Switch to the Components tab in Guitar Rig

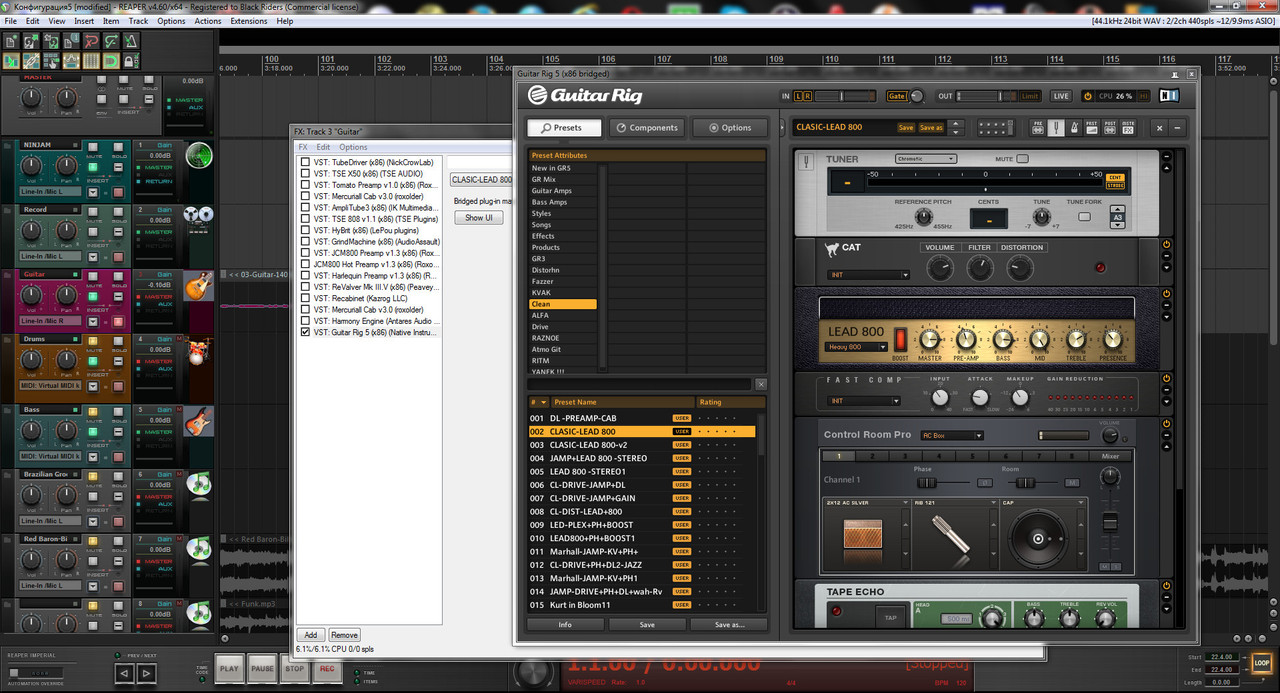point(646,128)
